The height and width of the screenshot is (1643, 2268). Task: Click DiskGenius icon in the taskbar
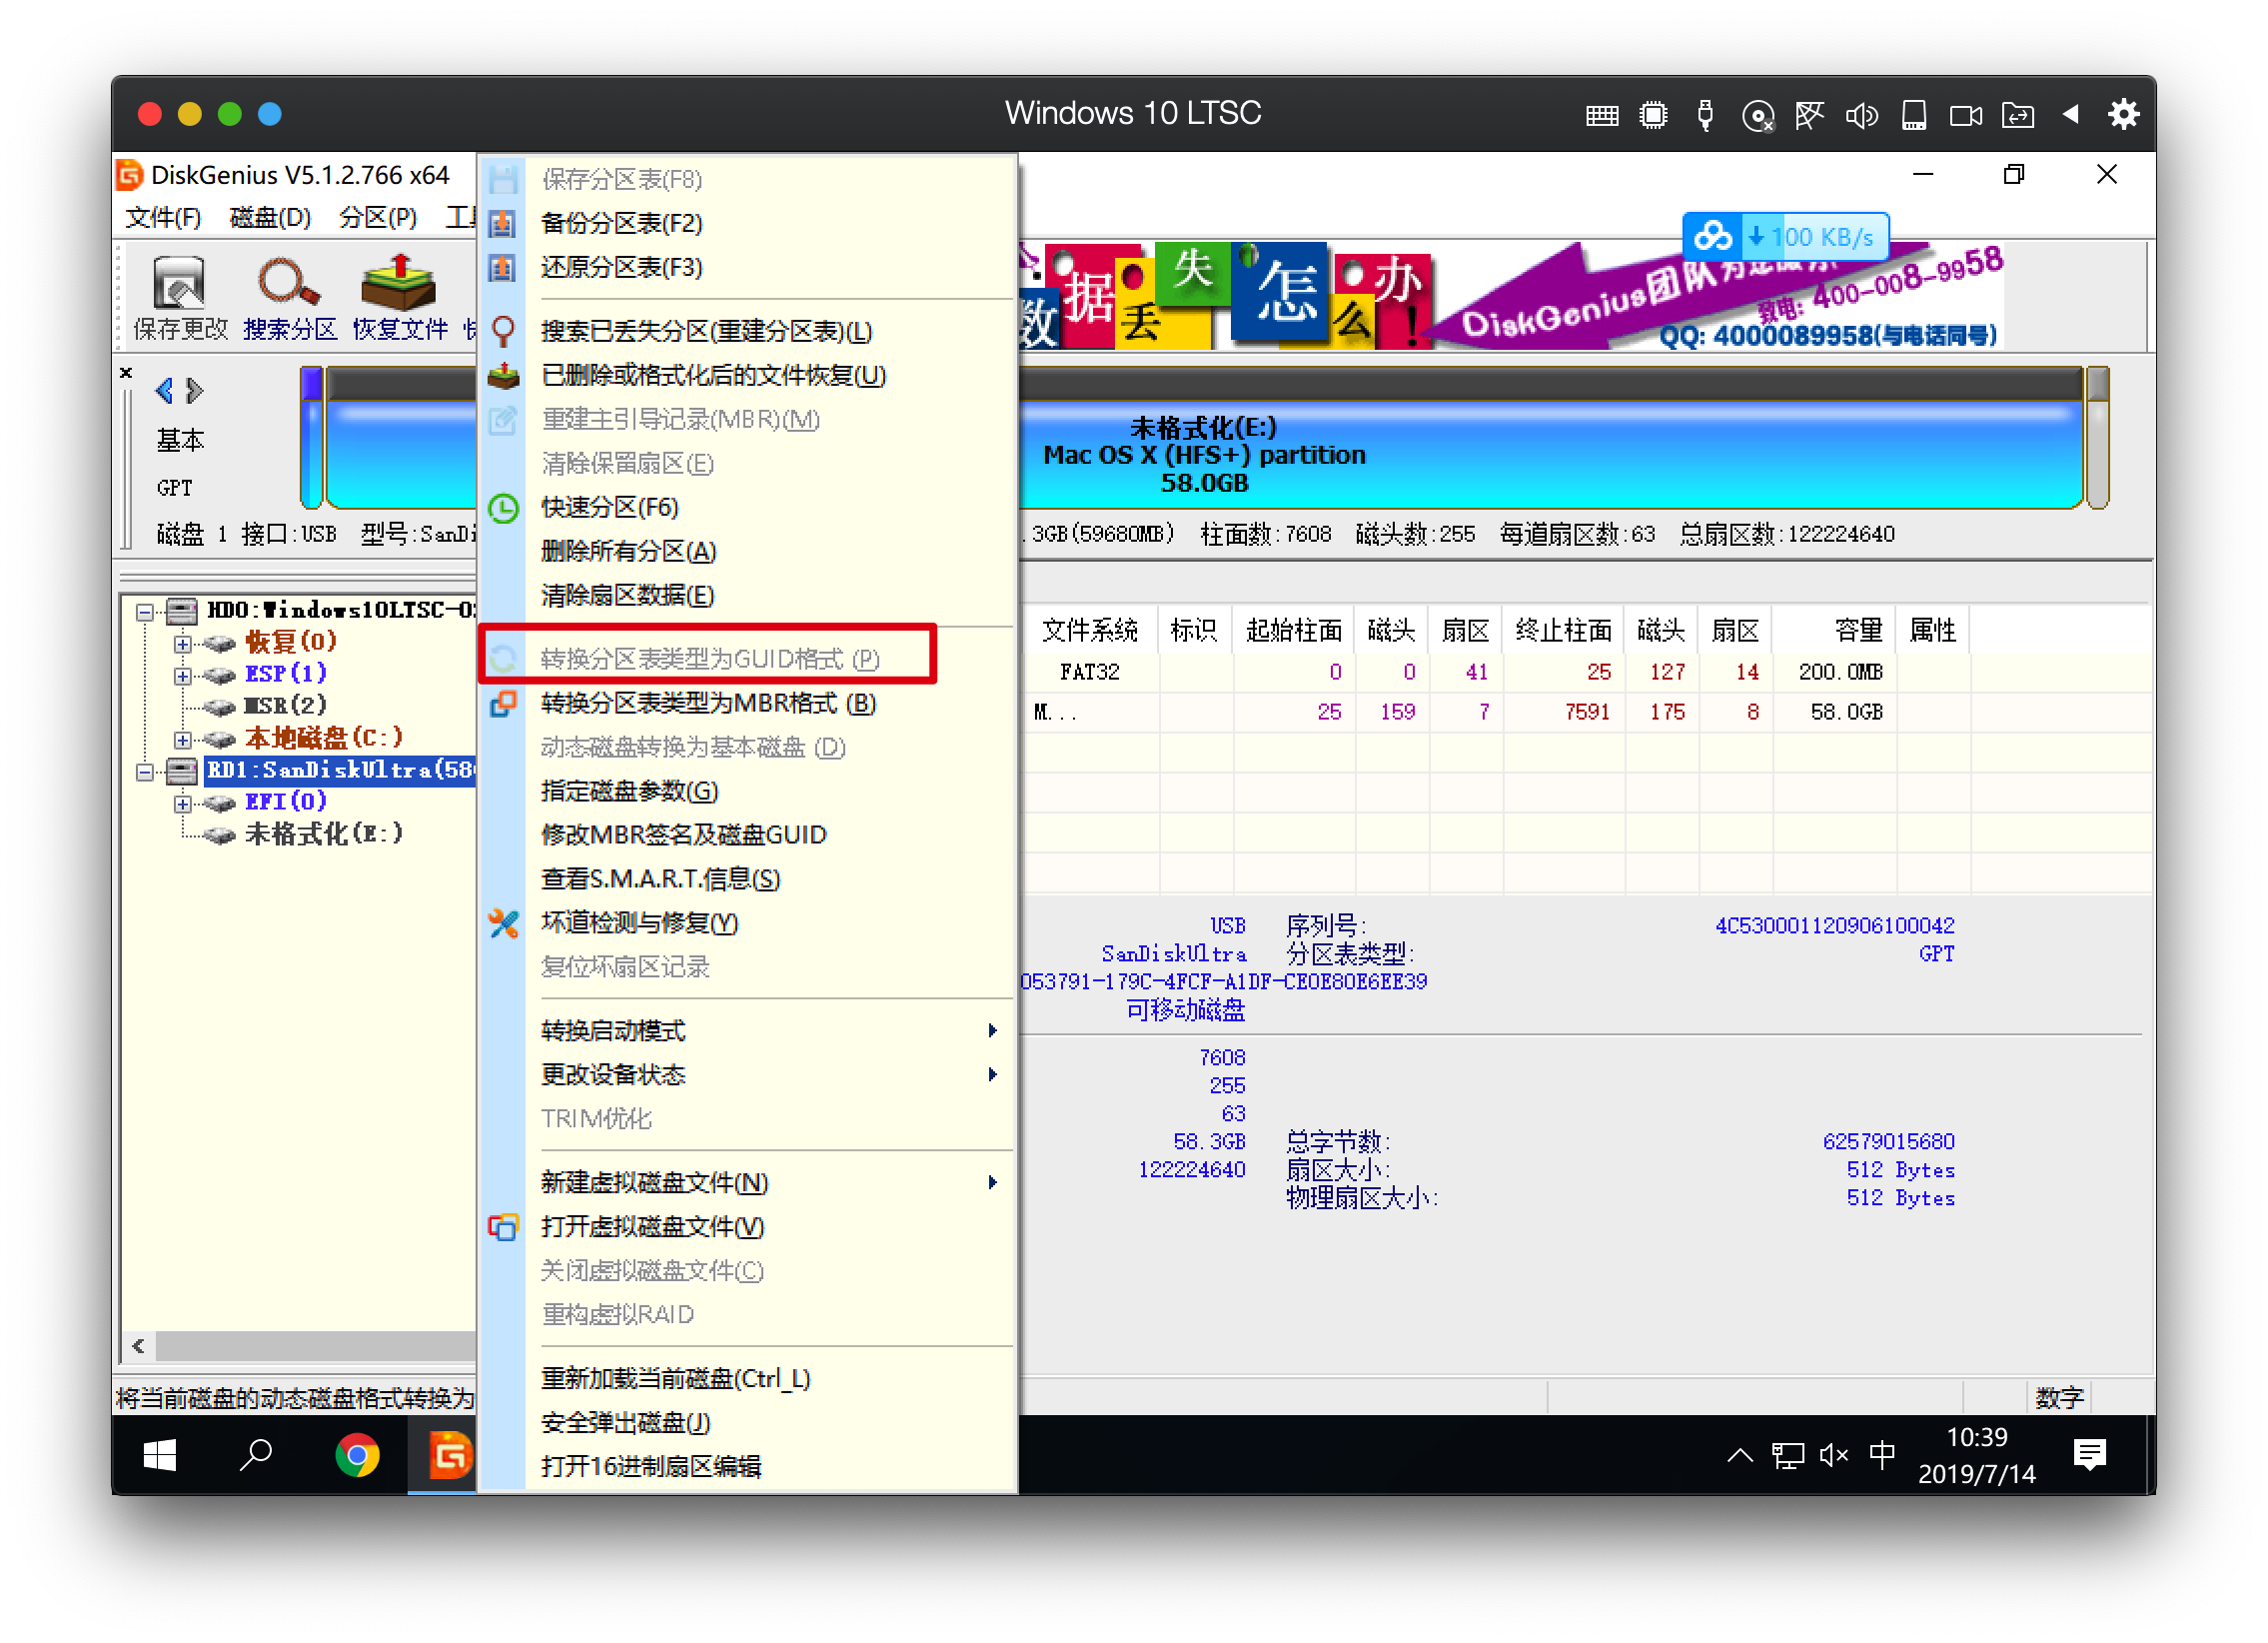(x=449, y=1455)
